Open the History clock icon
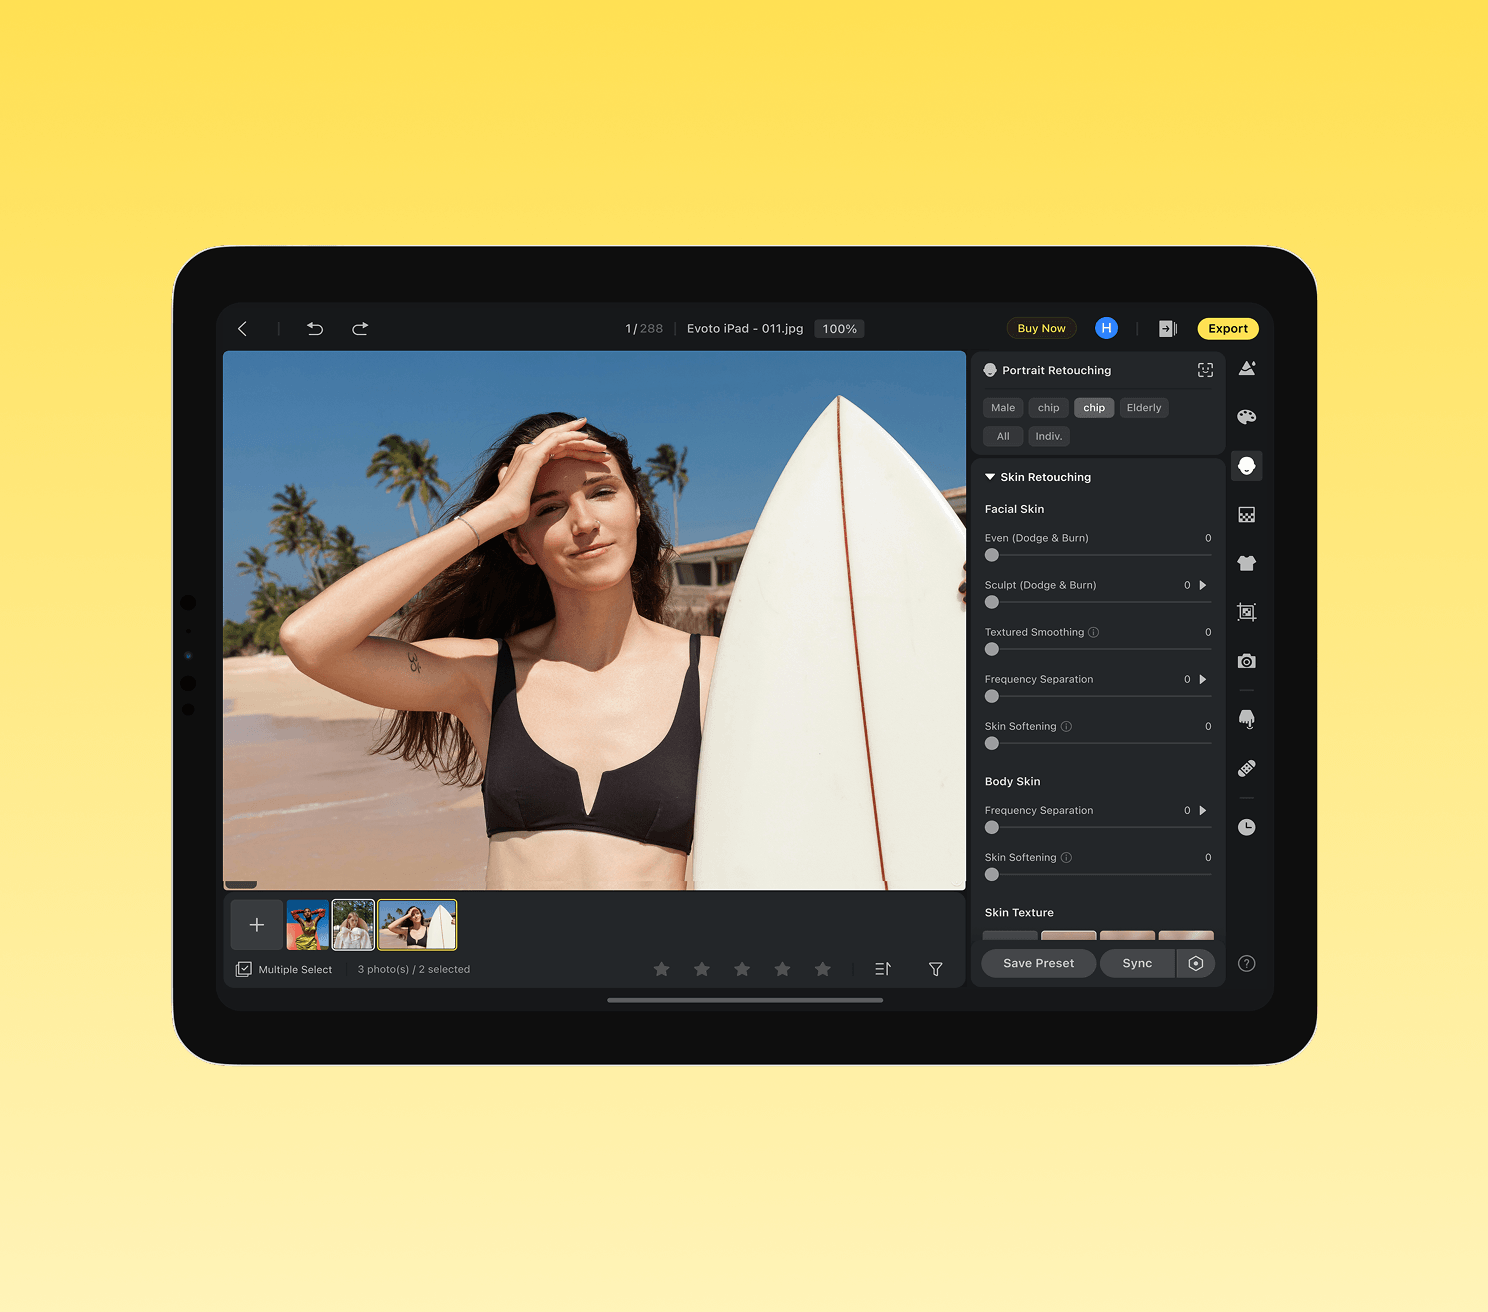Screen dimensions: 1488x1312 [x=1246, y=827]
